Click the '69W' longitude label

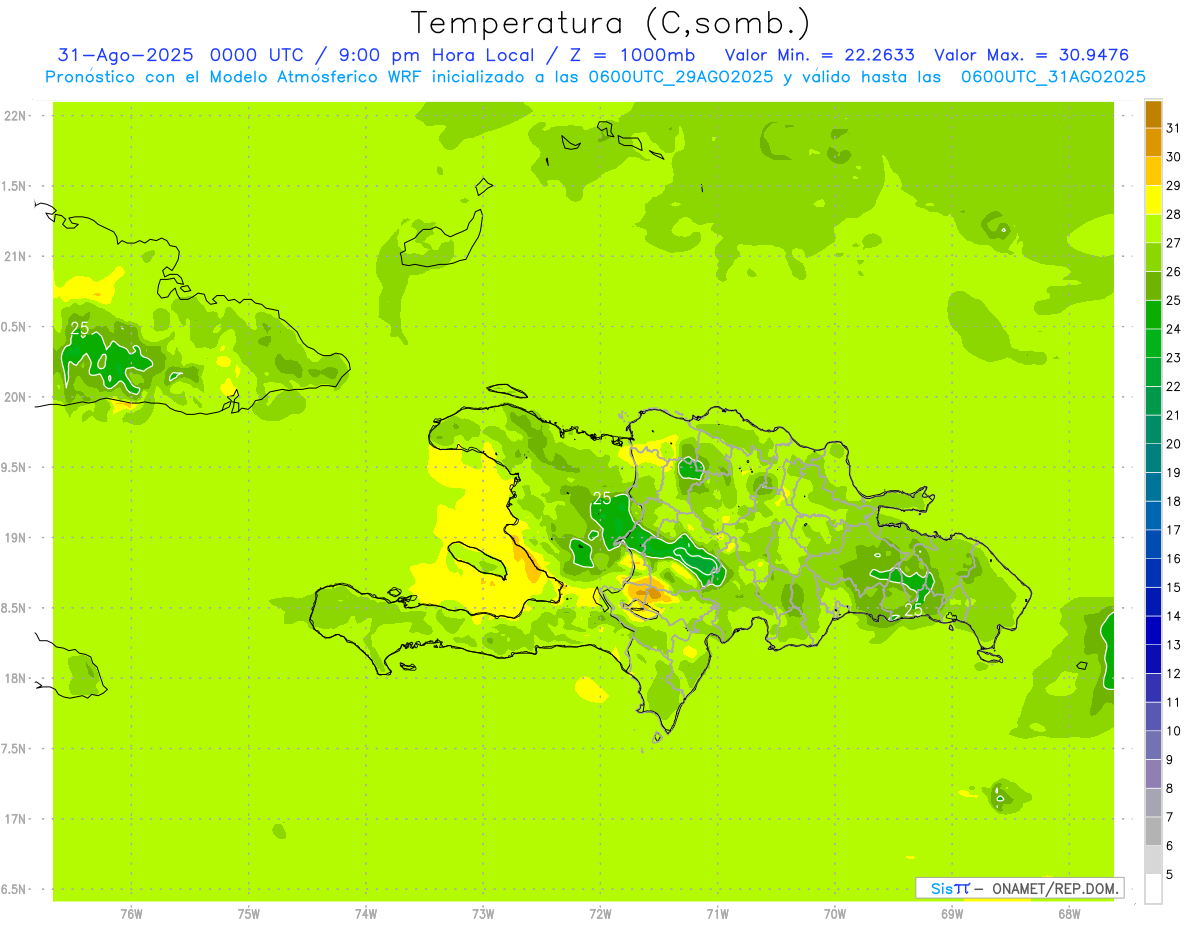point(952,913)
